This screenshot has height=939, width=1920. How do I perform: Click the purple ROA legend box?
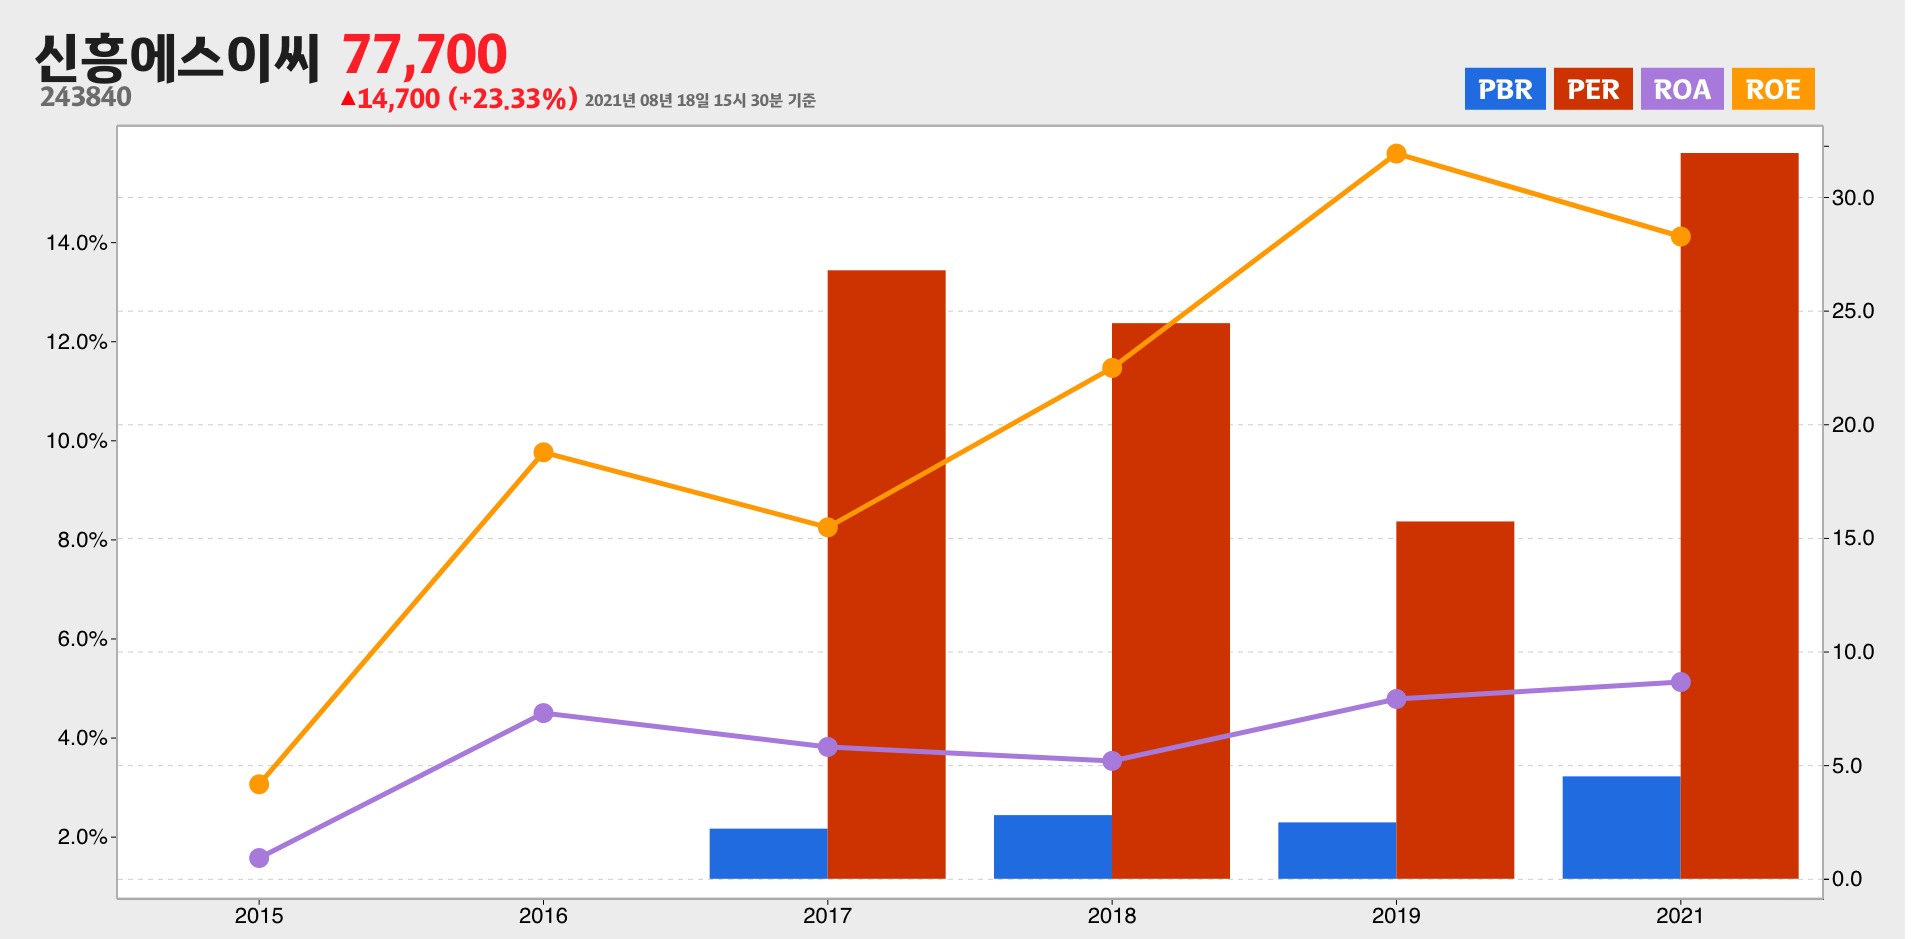click(x=1682, y=89)
